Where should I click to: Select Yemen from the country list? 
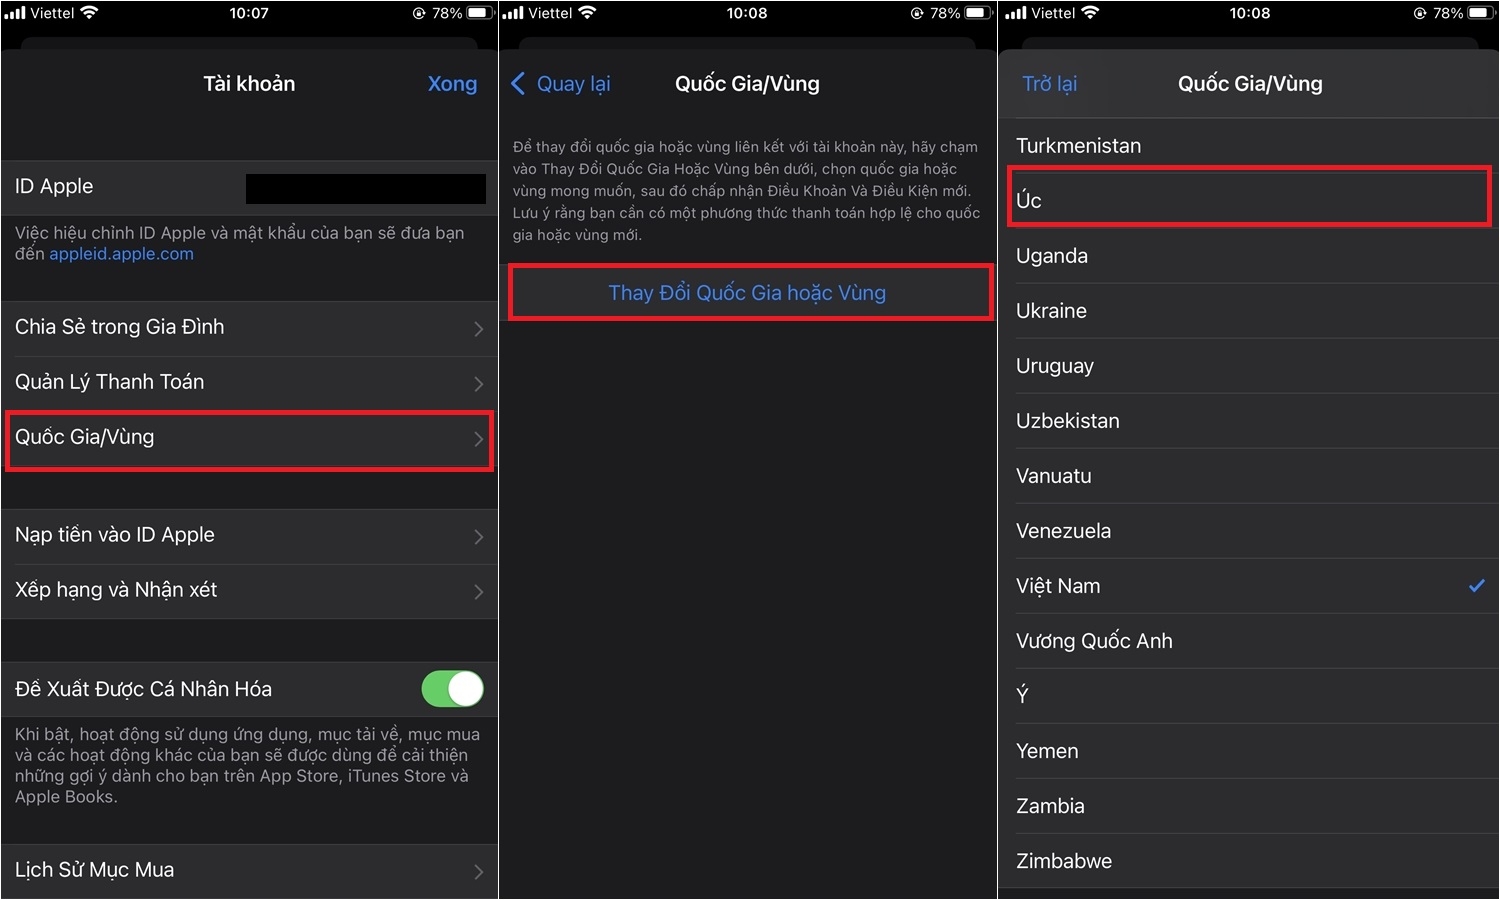[x=1248, y=751]
